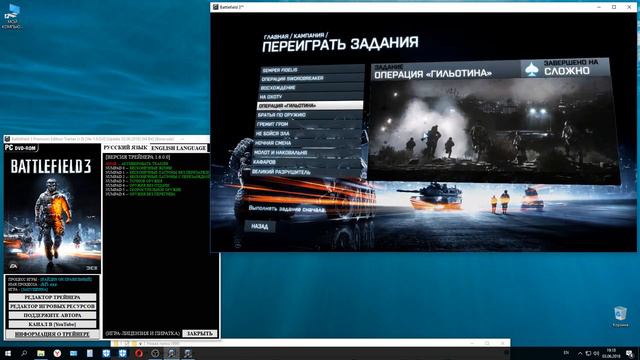Viewport: 640px width, 360px height.
Task: Select the ВЕЛИКИЙ РАЗРУШИТЕЛЬ mission
Action: 306,172
